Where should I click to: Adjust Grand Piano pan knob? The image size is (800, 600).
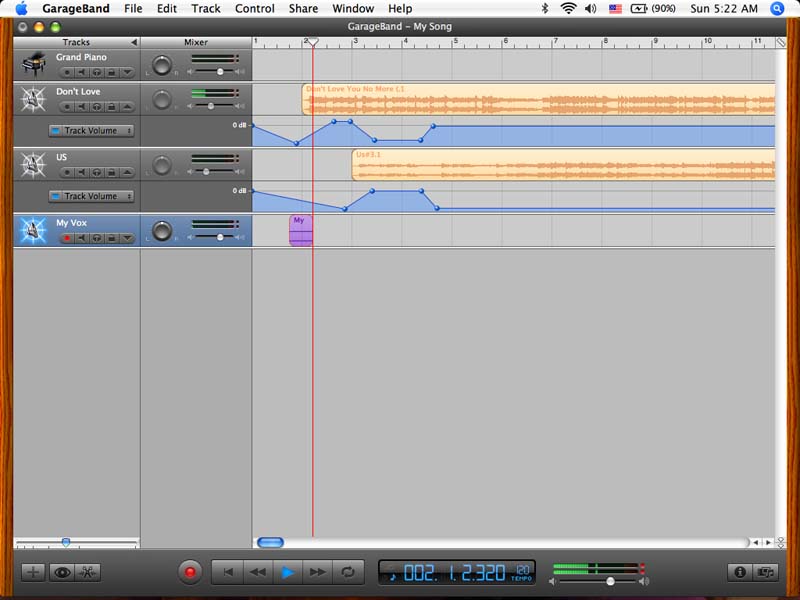tap(162, 65)
